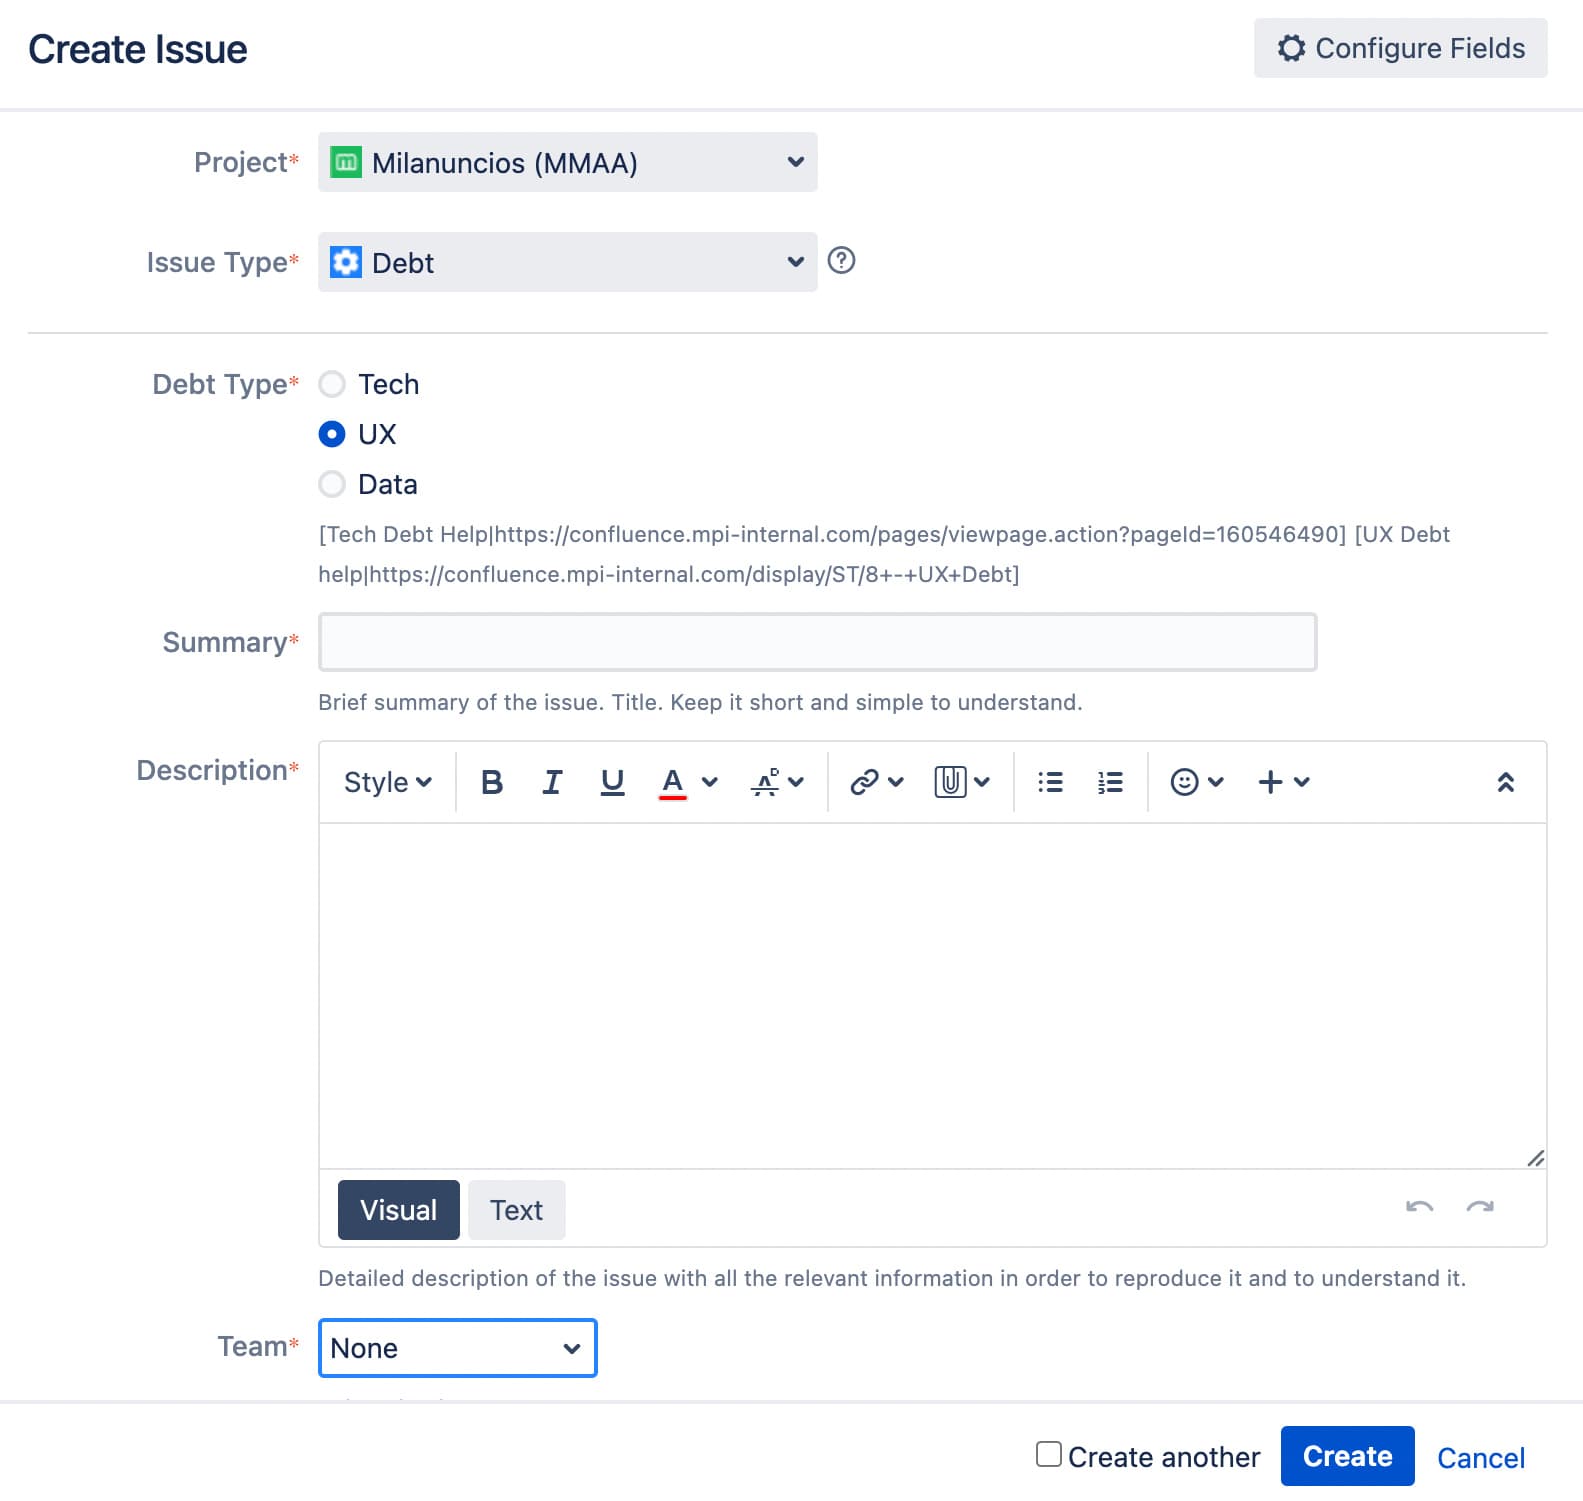Switch to the Visual editor tab
The height and width of the screenshot is (1501, 1583).
[x=398, y=1210]
